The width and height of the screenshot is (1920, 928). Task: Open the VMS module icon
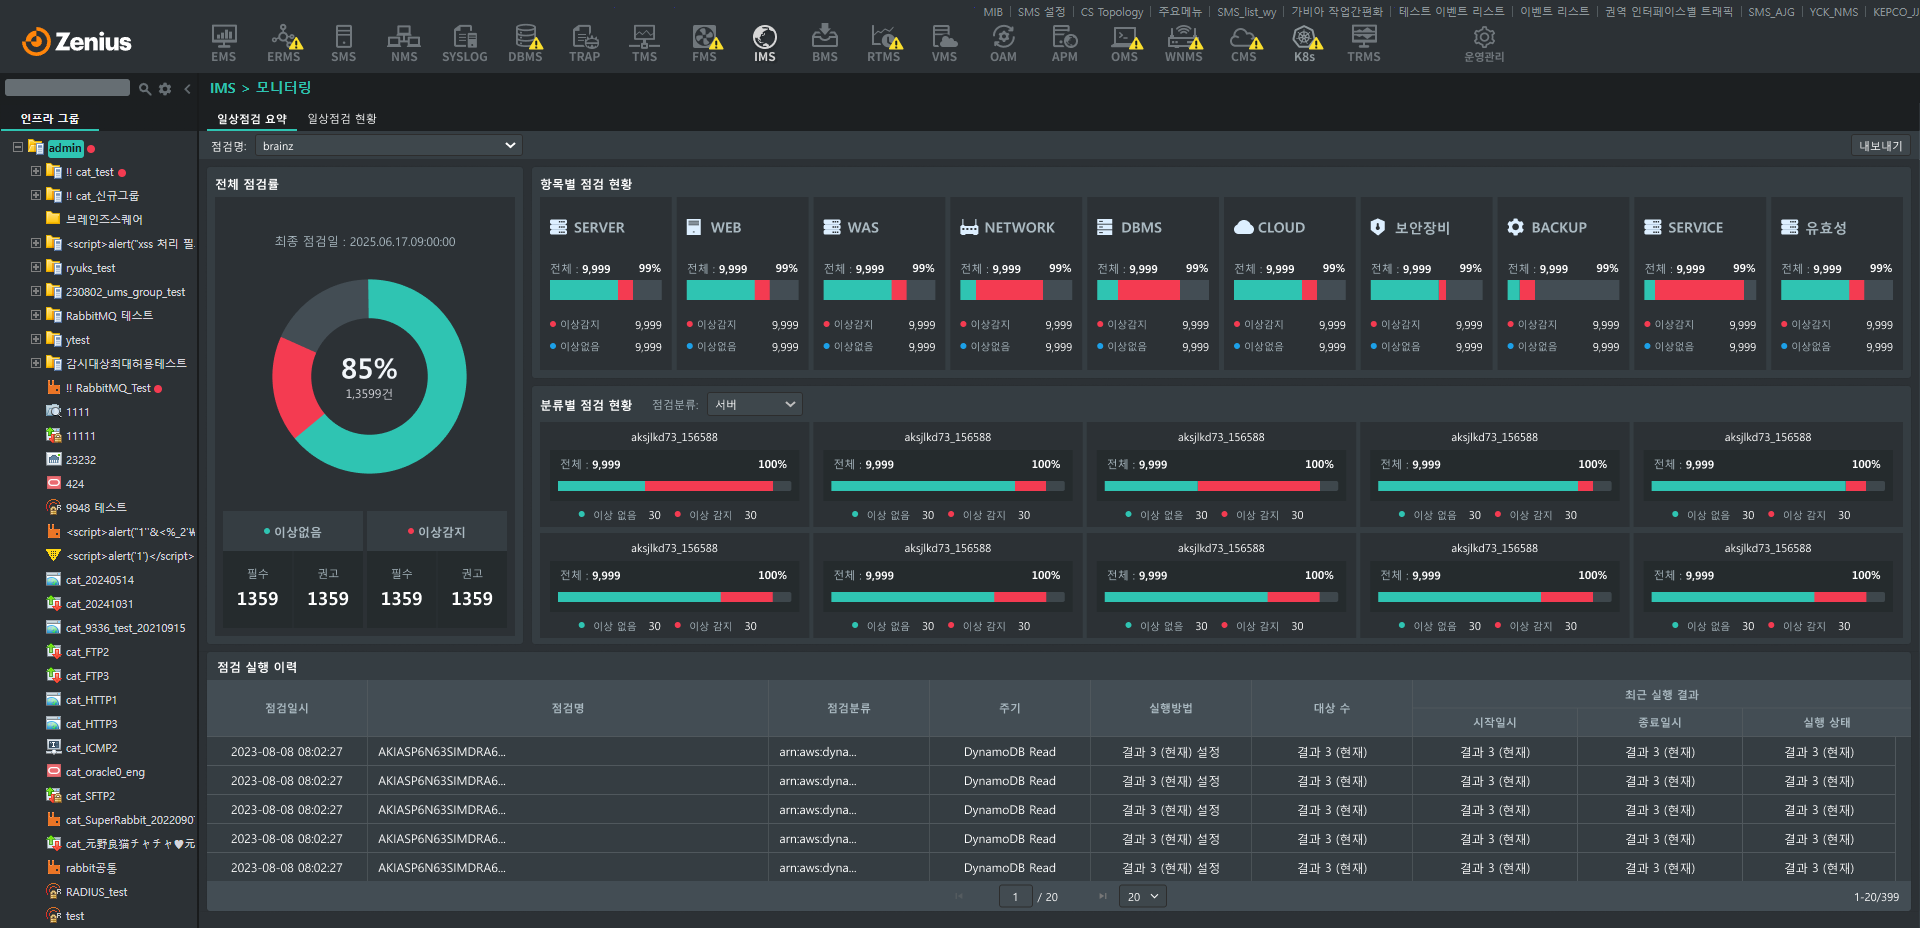click(944, 43)
